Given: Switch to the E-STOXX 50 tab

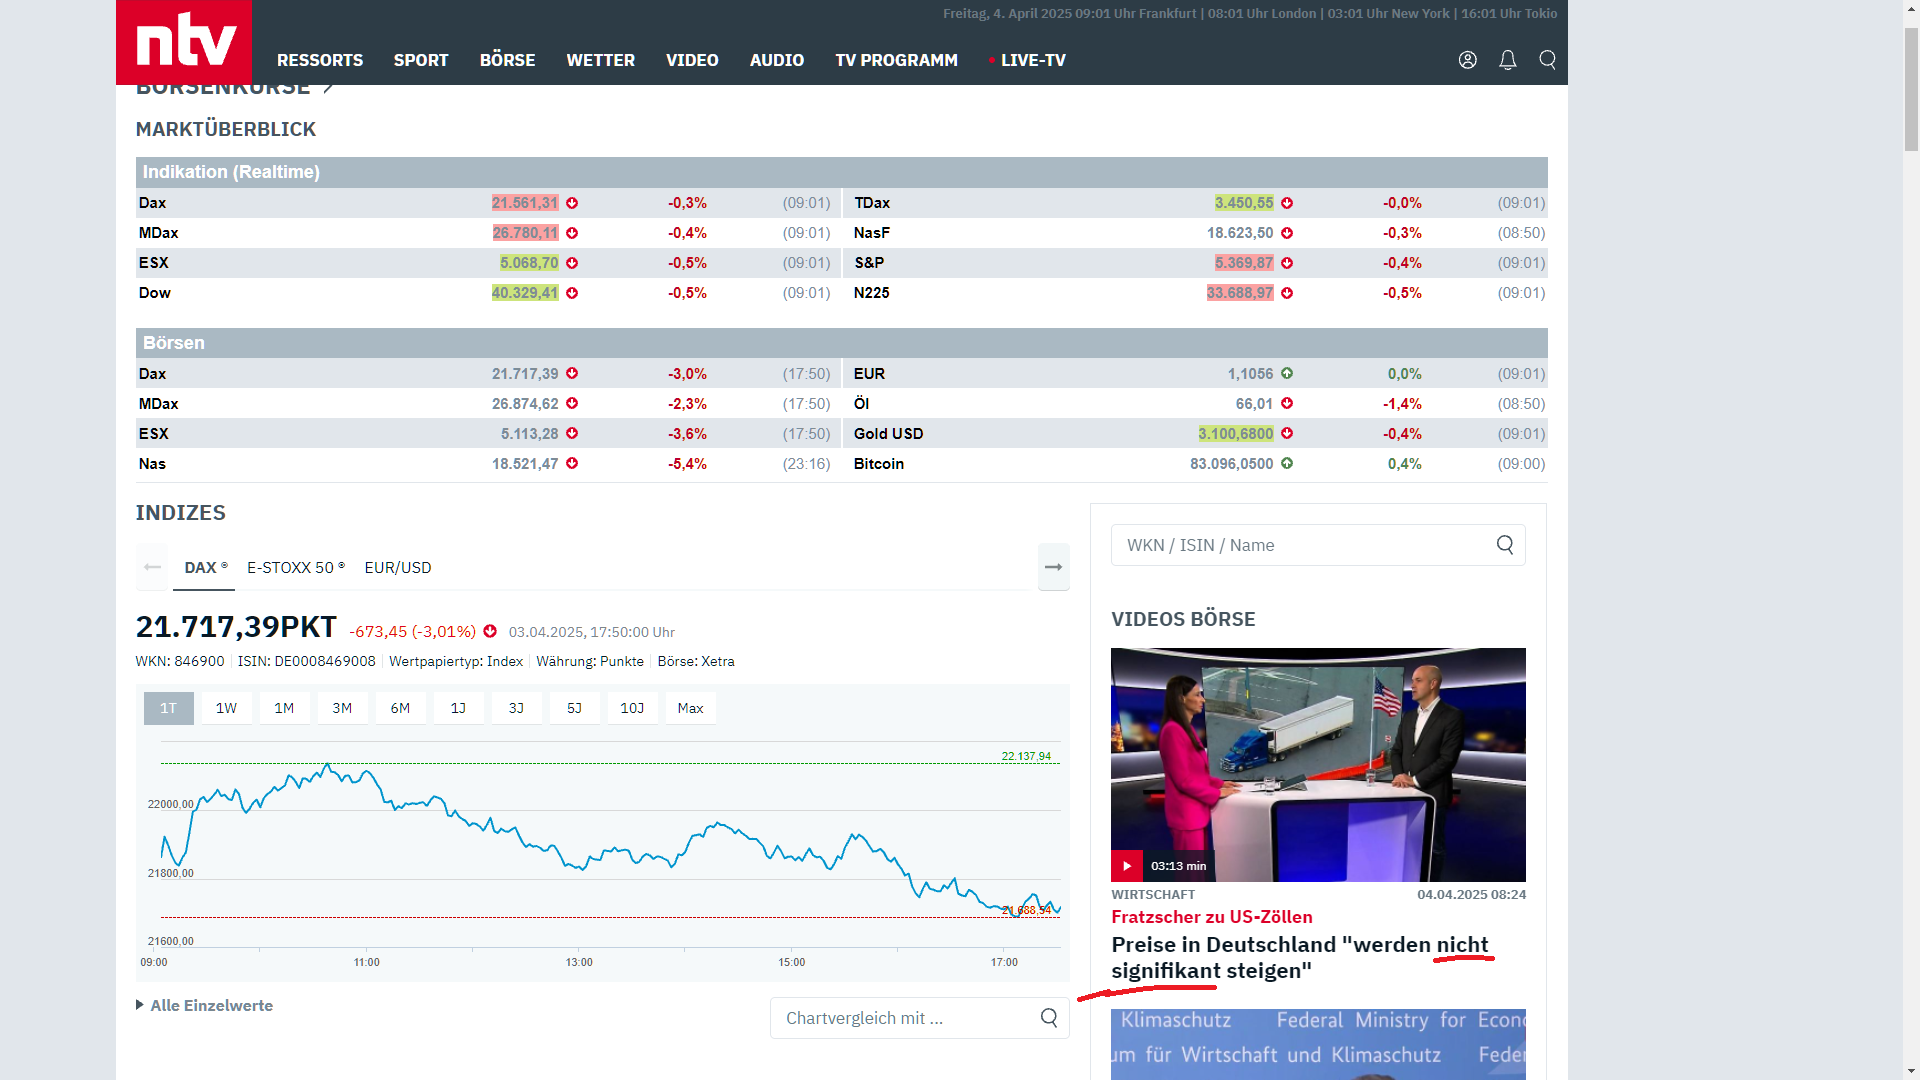Looking at the screenshot, I should point(295,568).
